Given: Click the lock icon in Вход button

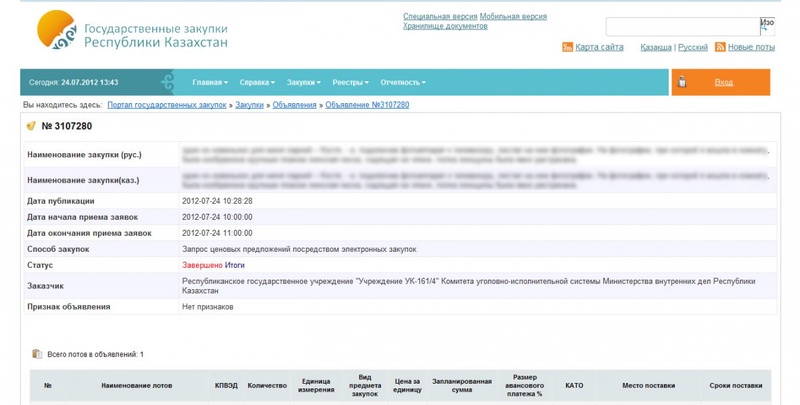Looking at the screenshot, I should [682, 82].
